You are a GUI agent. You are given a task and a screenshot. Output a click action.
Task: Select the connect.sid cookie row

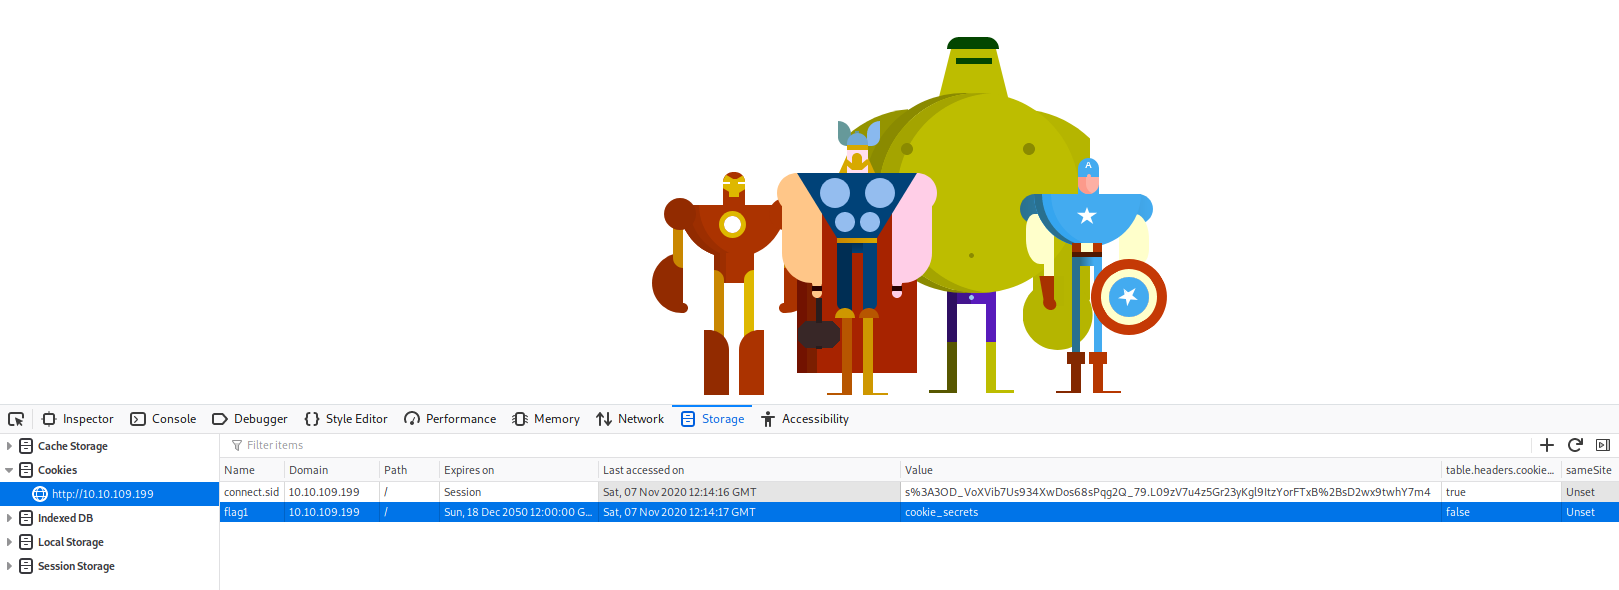252,492
